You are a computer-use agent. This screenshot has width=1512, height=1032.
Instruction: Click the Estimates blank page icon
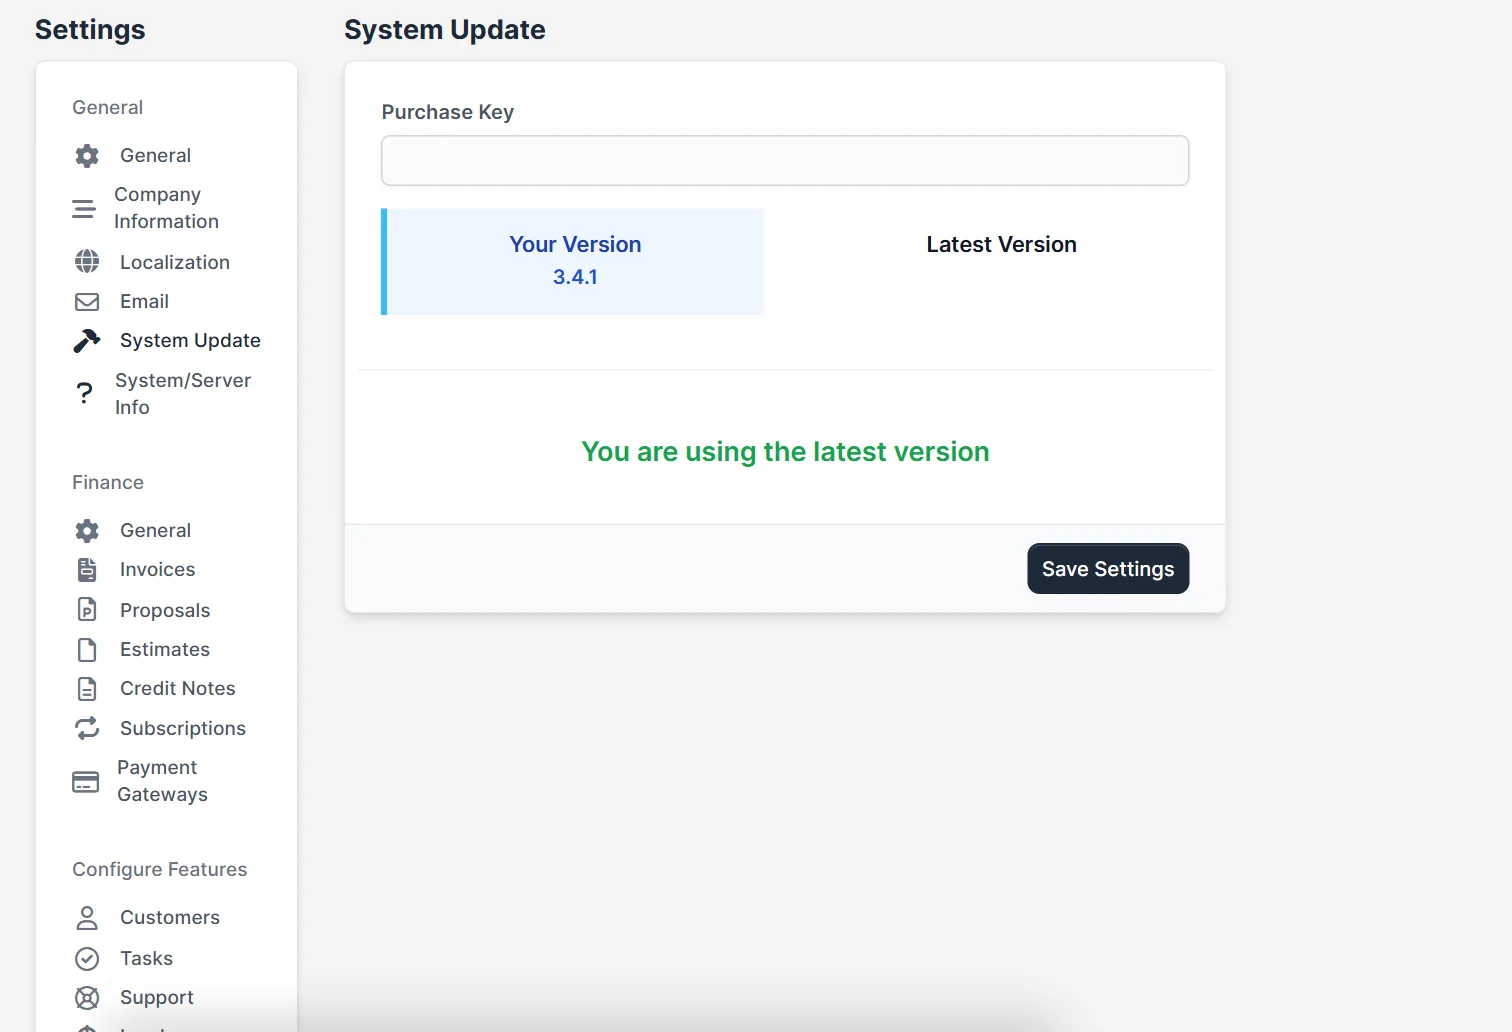[87, 650]
